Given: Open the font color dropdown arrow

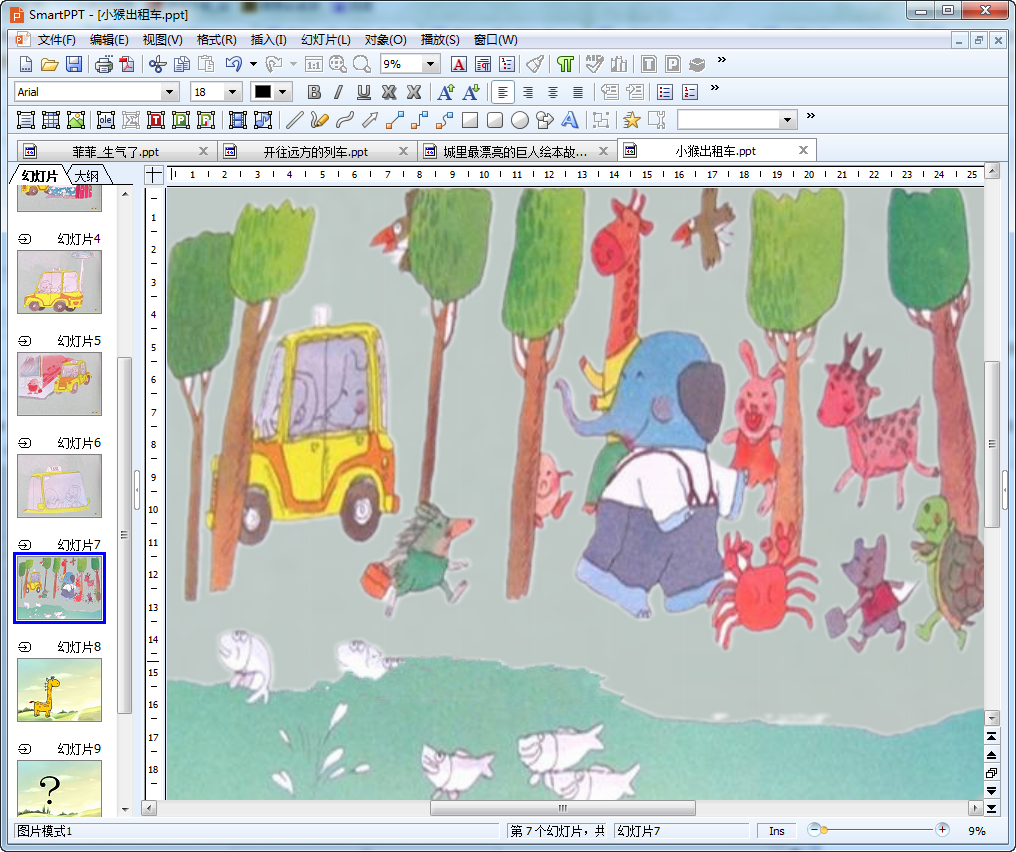Looking at the screenshot, I should pos(283,92).
